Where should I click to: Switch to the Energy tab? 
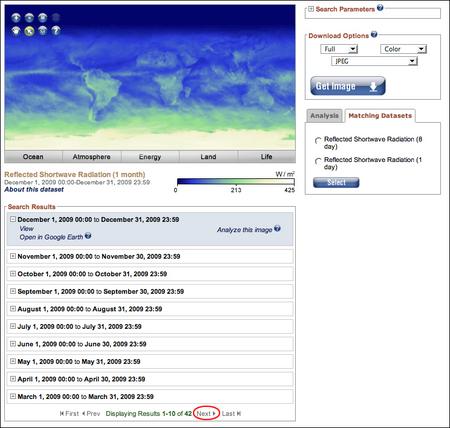150,157
